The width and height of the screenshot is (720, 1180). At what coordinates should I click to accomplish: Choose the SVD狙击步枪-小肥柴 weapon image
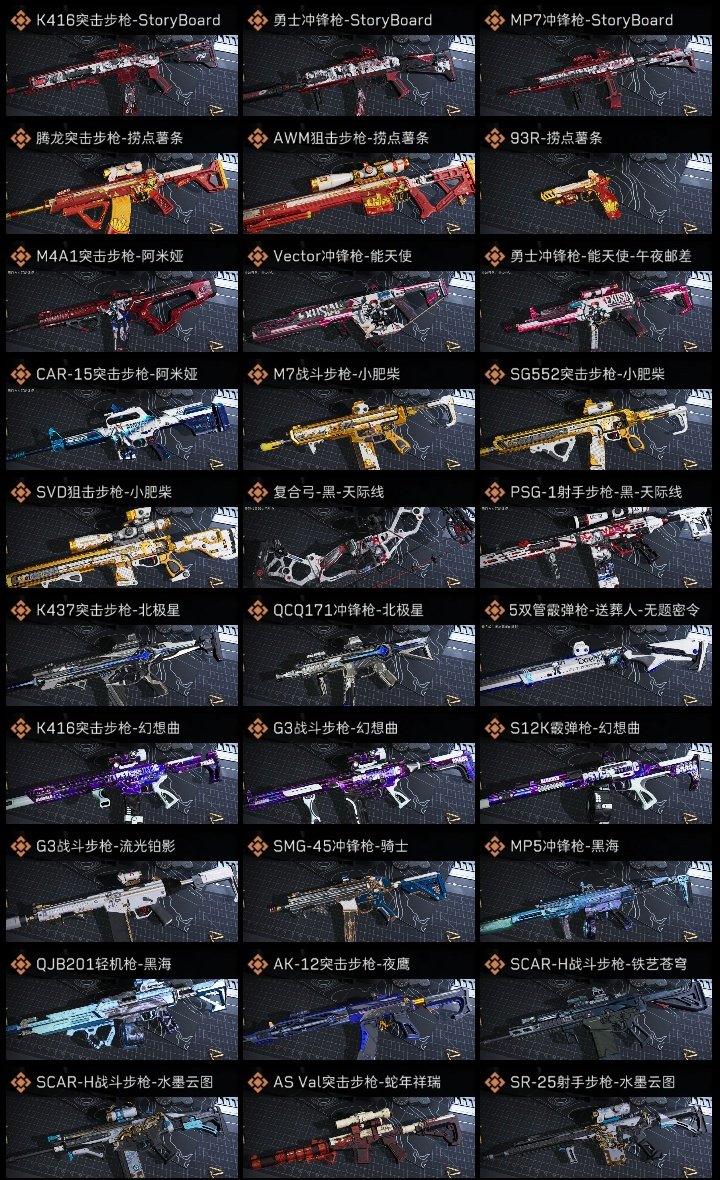122,547
